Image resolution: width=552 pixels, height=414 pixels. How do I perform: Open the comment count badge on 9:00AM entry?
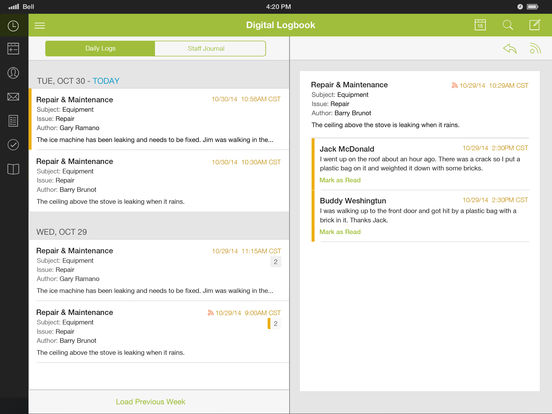point(275,323)
